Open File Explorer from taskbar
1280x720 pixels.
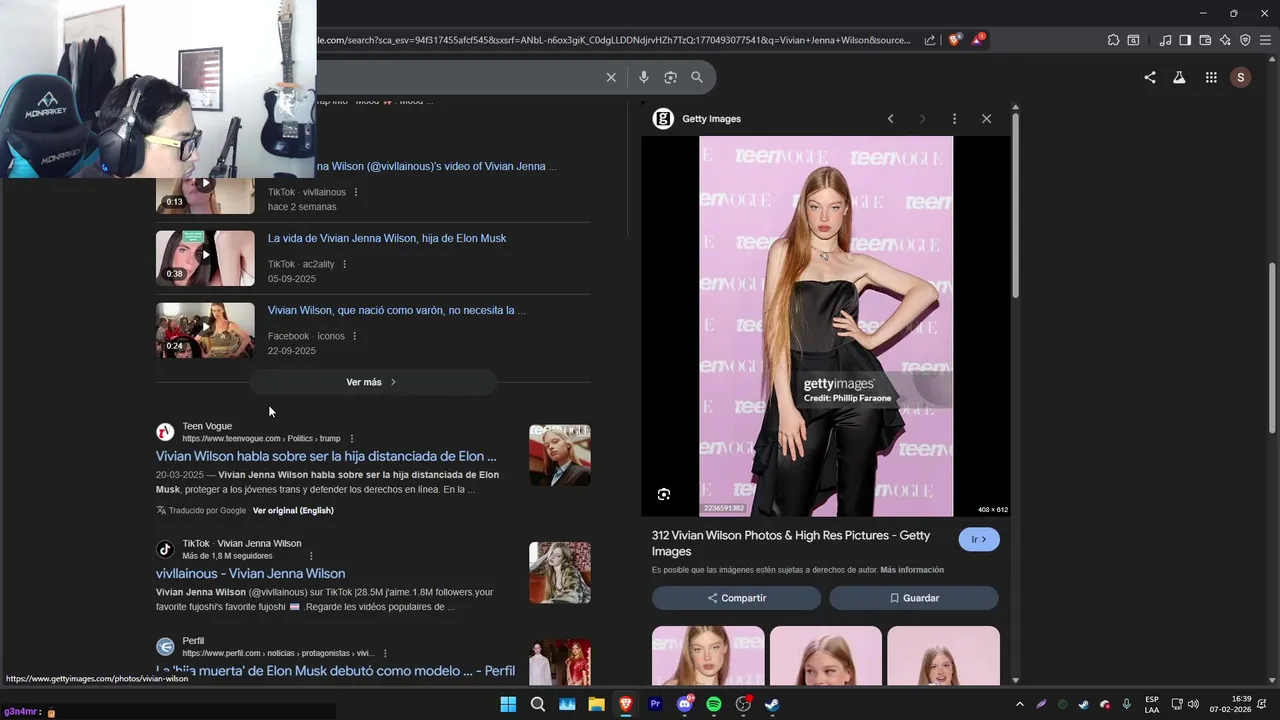[596, 704]
